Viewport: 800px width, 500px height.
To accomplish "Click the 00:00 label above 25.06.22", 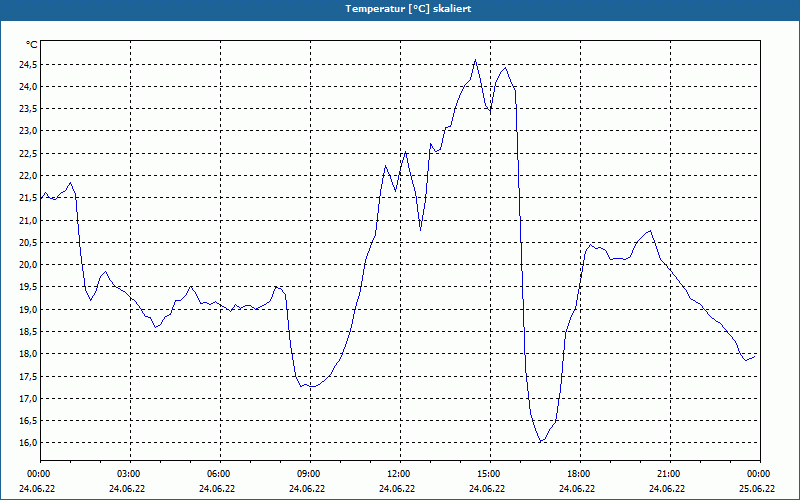I will (x=760, y=474).
